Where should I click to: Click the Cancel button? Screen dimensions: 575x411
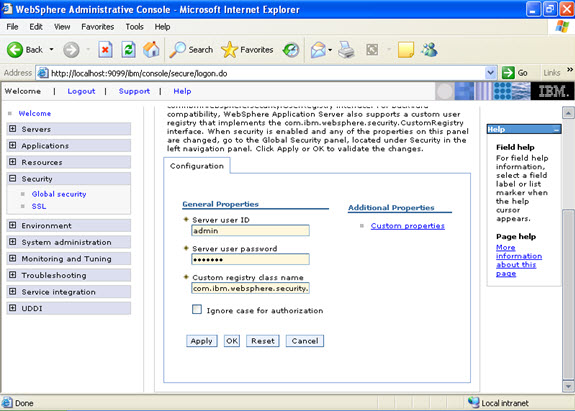click(305, 341)
